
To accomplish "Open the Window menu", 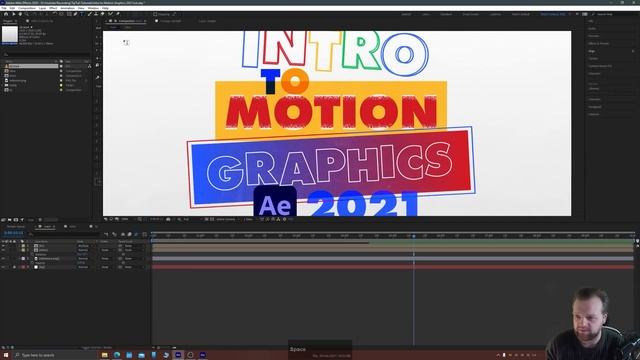I will point(93,8).
